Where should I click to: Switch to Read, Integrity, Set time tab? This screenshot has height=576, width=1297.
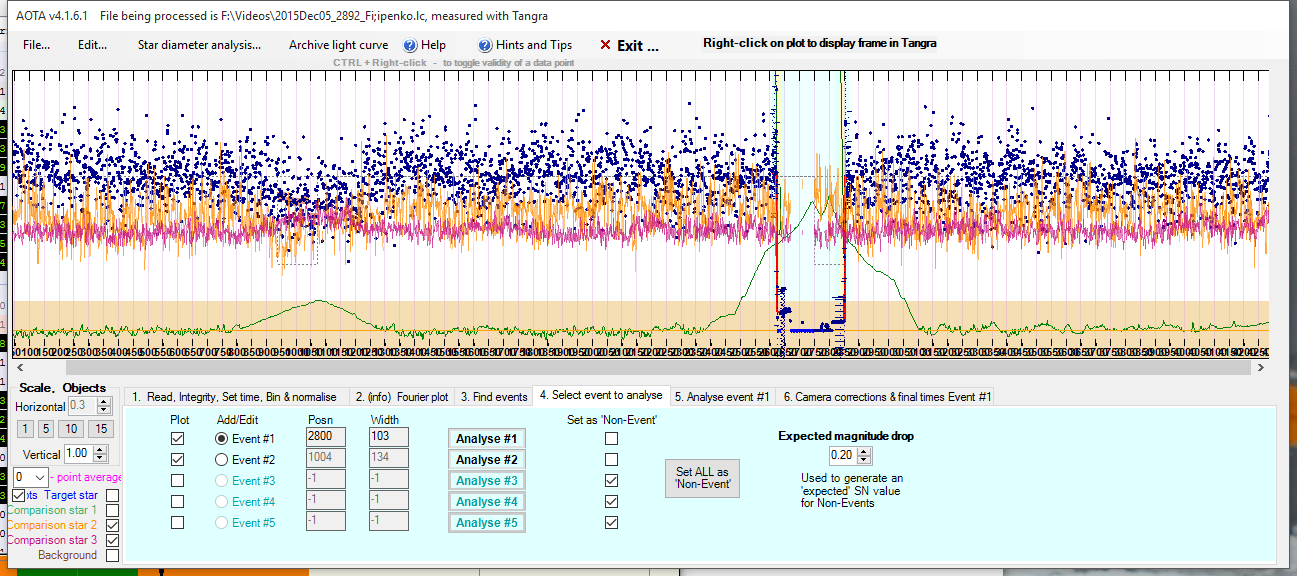click(x=237, y=397)
